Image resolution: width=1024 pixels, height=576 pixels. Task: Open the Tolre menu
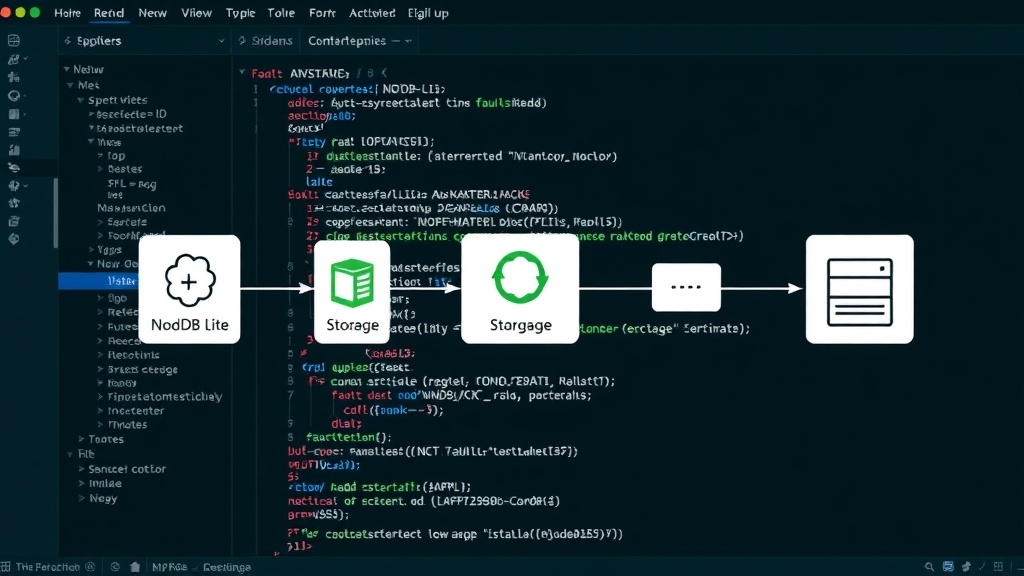[281, 13]
